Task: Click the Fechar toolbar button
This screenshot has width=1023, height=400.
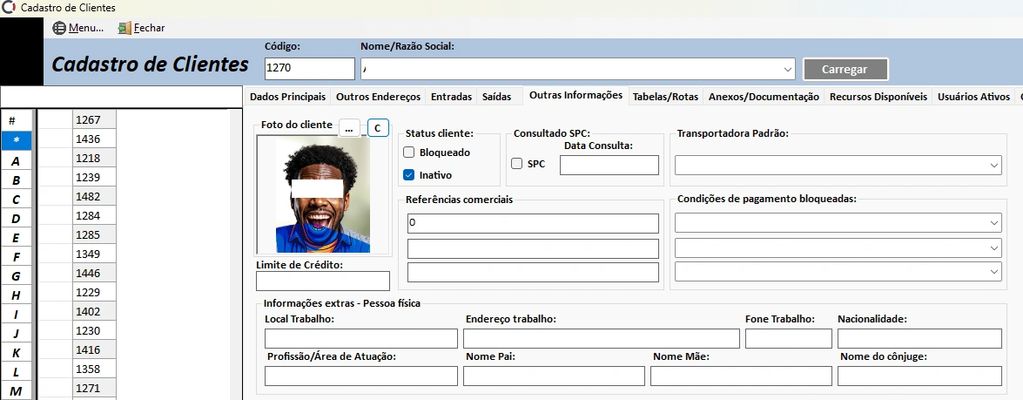Action: 141,28
